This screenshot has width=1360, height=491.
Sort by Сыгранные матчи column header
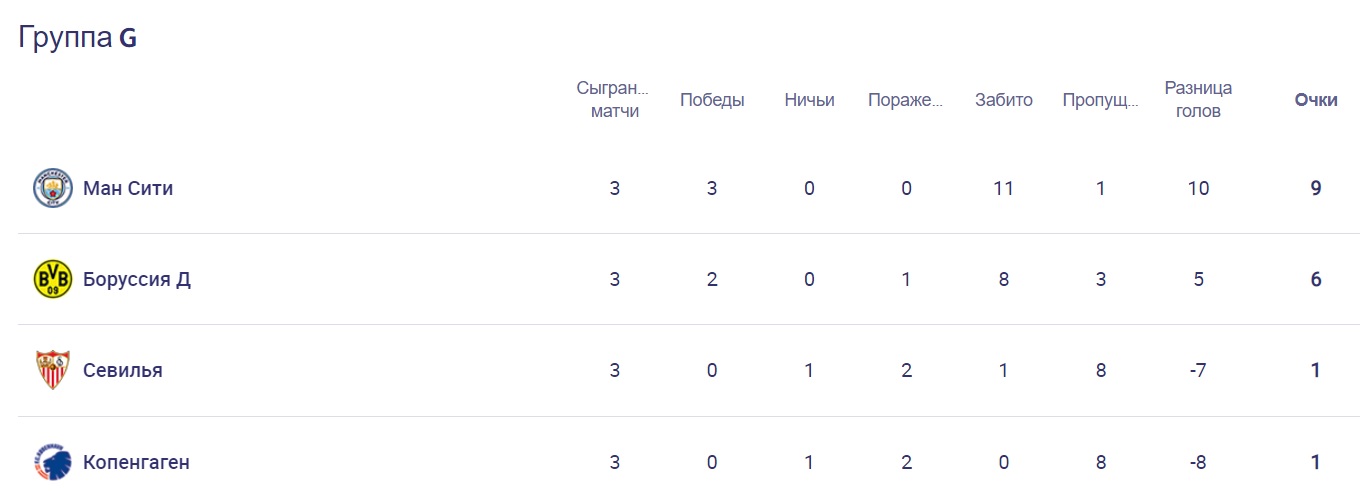click(x=614, y=100)
